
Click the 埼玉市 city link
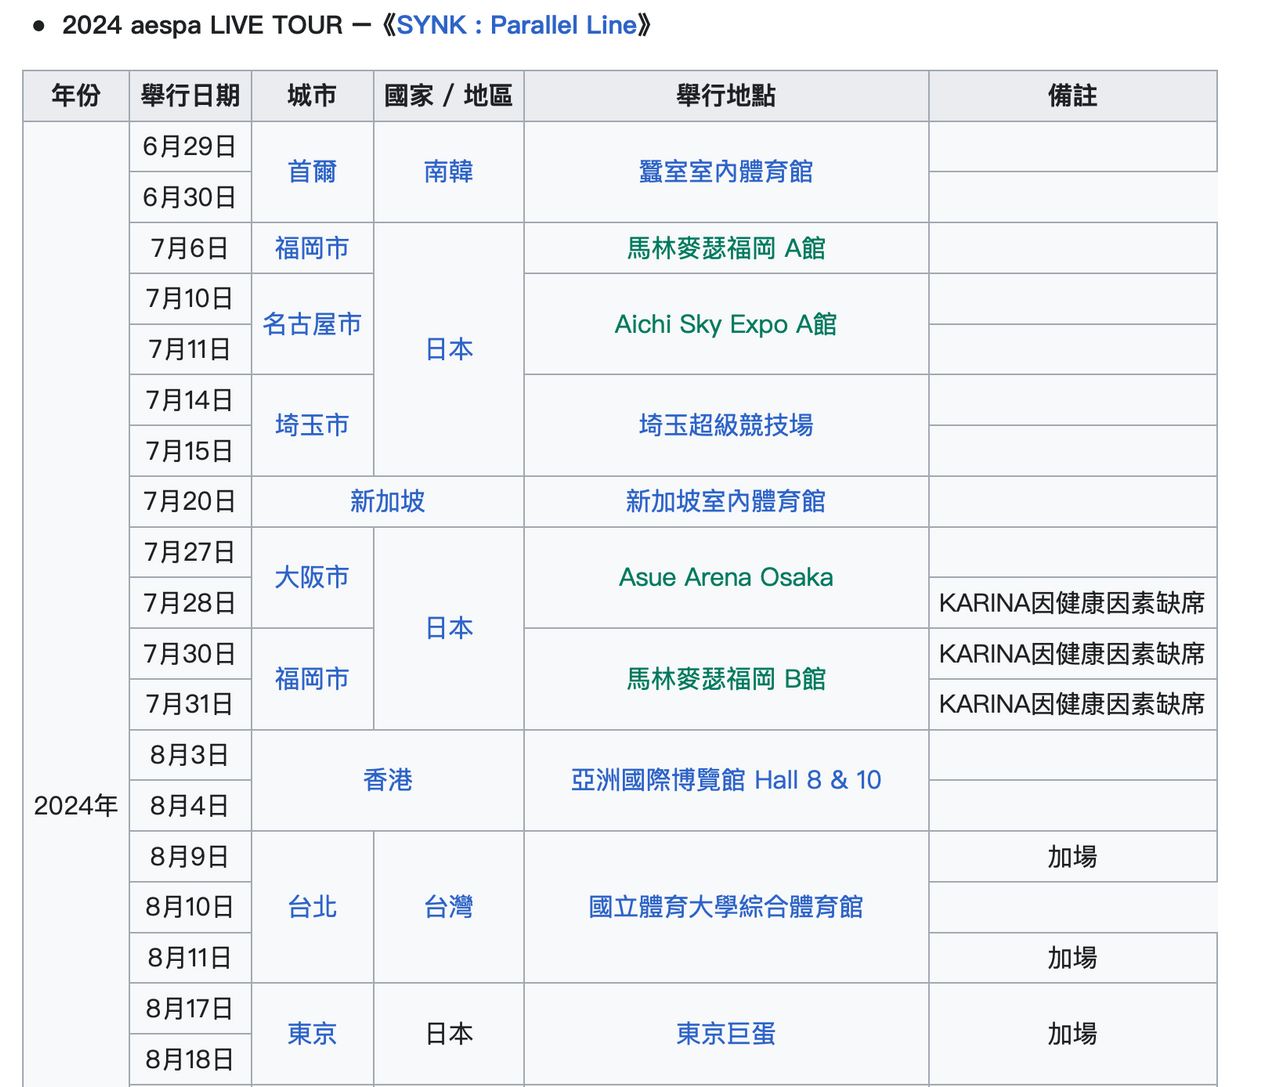pyautogui.click(x=311, y=425)
